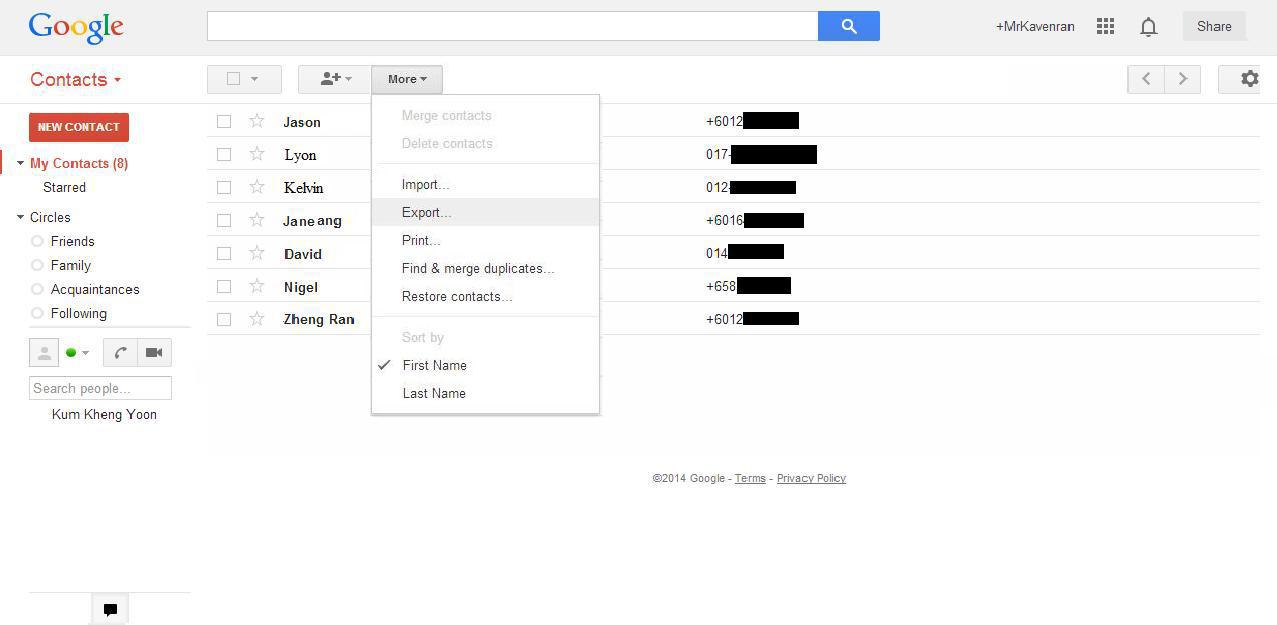Choose Export... from the More menu
The image size is (1277, 625).
(x=426, y=212)
